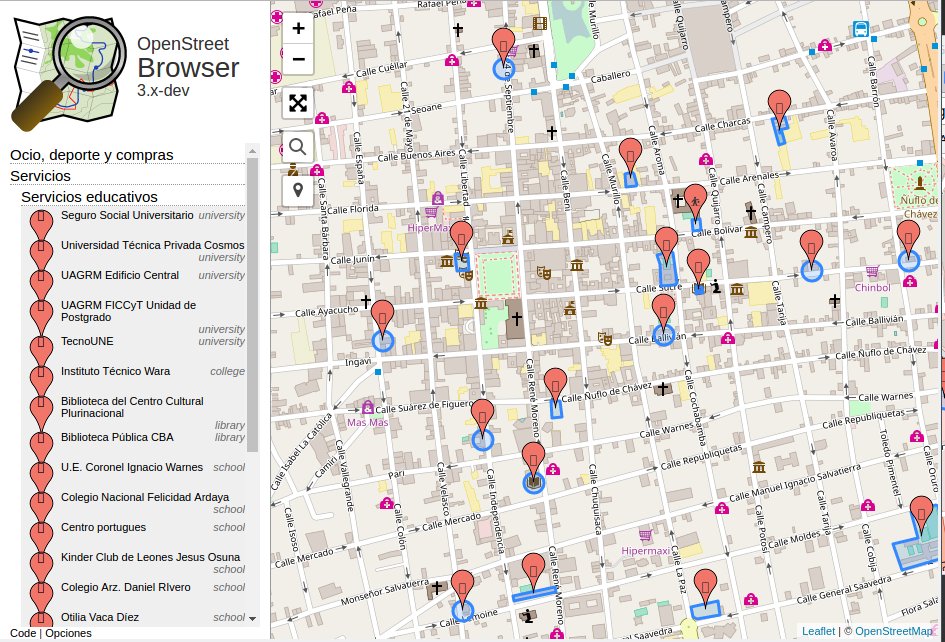The height and width of the screenshot is (642, 945).
Task: Select UAGRM Edificio Central in list
Action: coord(120,275)
